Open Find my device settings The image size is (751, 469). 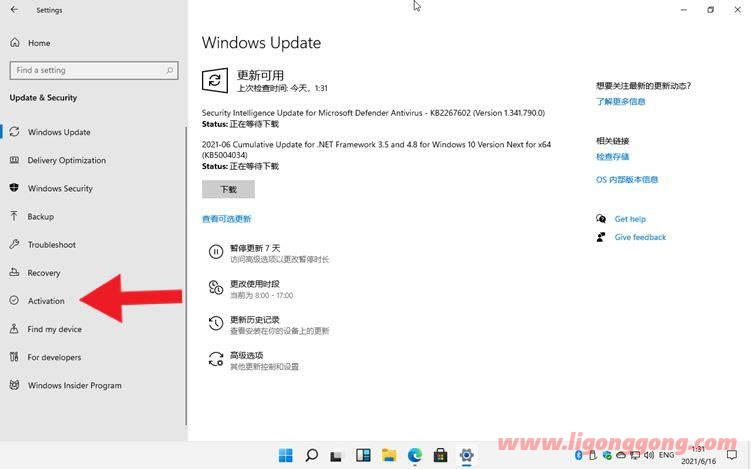55,330
